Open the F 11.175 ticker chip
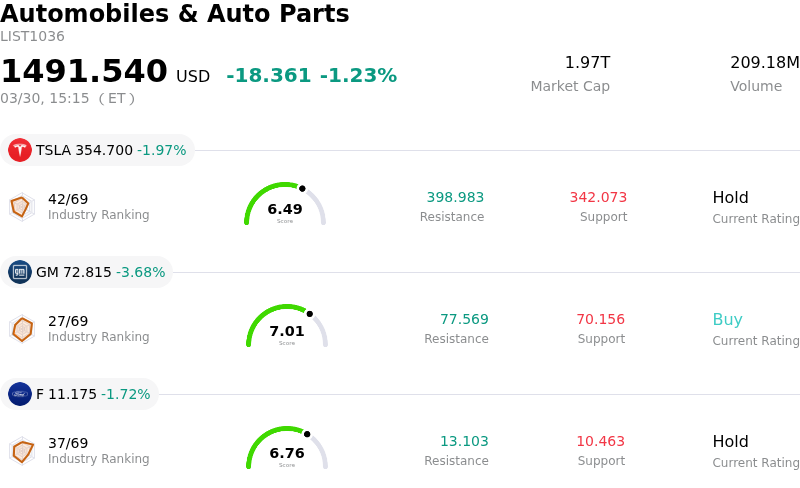Image resolution: width=800 pixels, height=488 pixels. (81, 394)
